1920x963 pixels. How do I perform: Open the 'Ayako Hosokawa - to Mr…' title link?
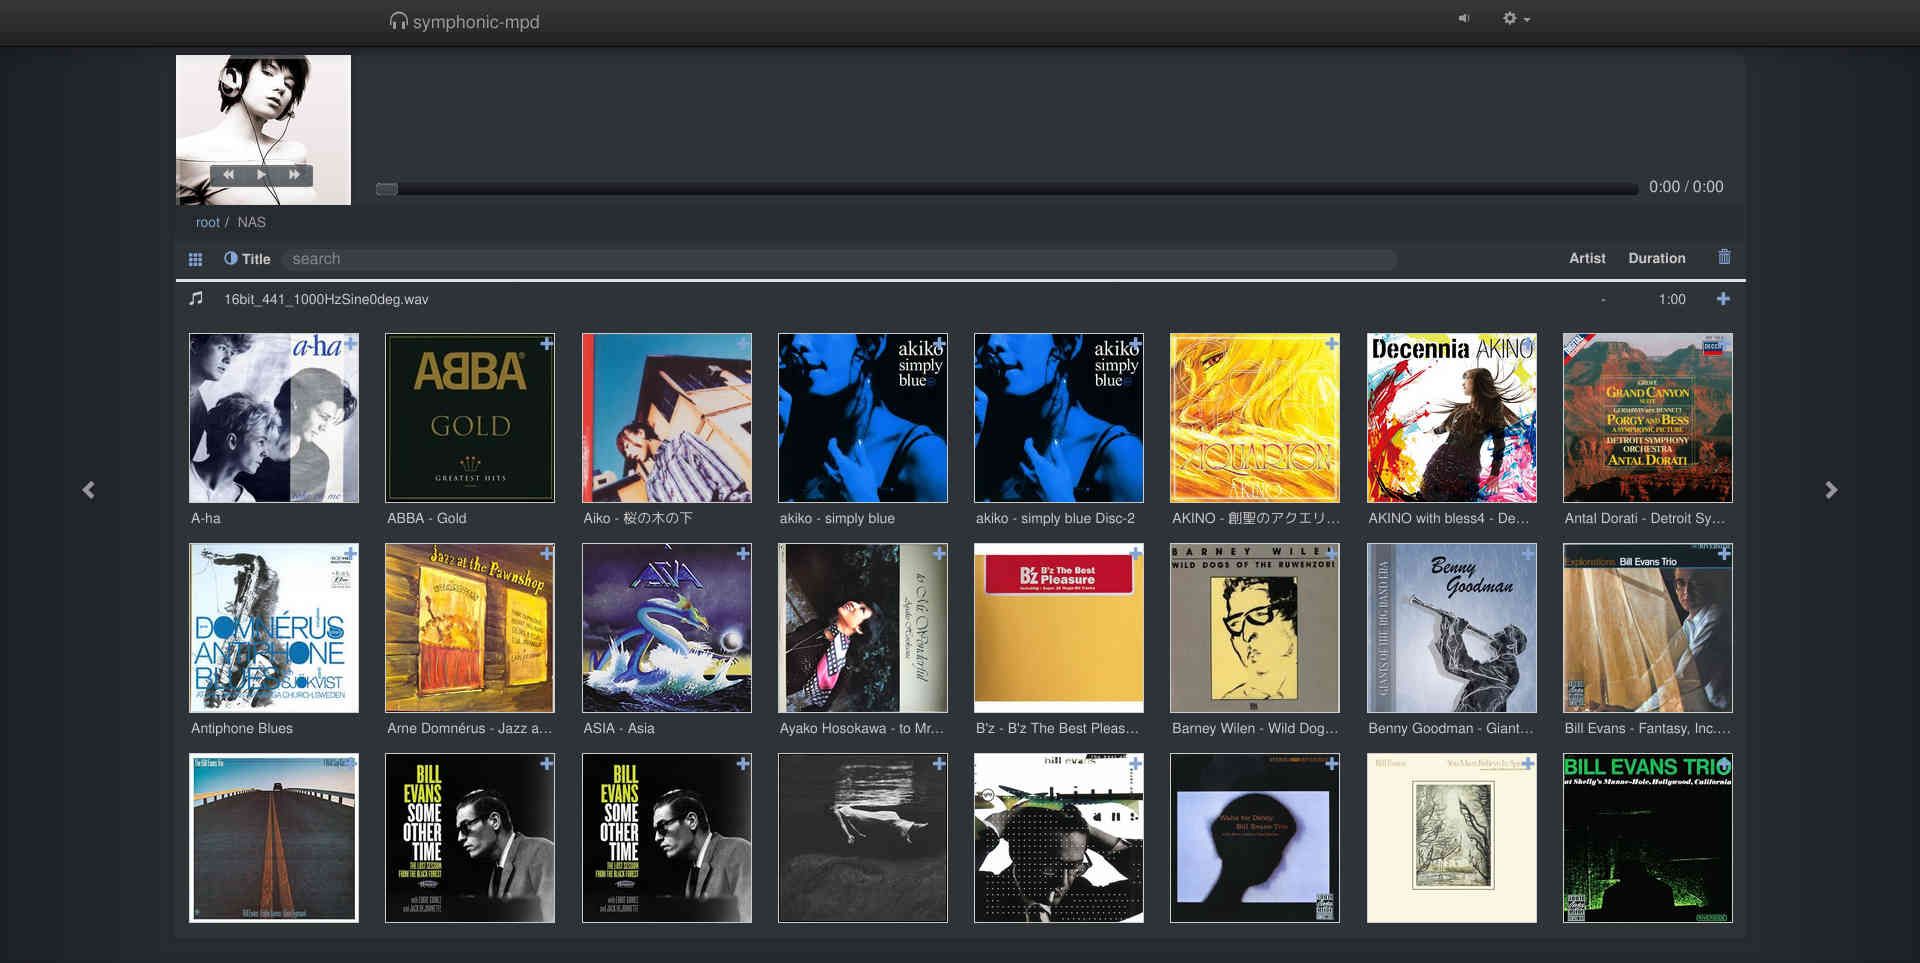tap(861, 728)
